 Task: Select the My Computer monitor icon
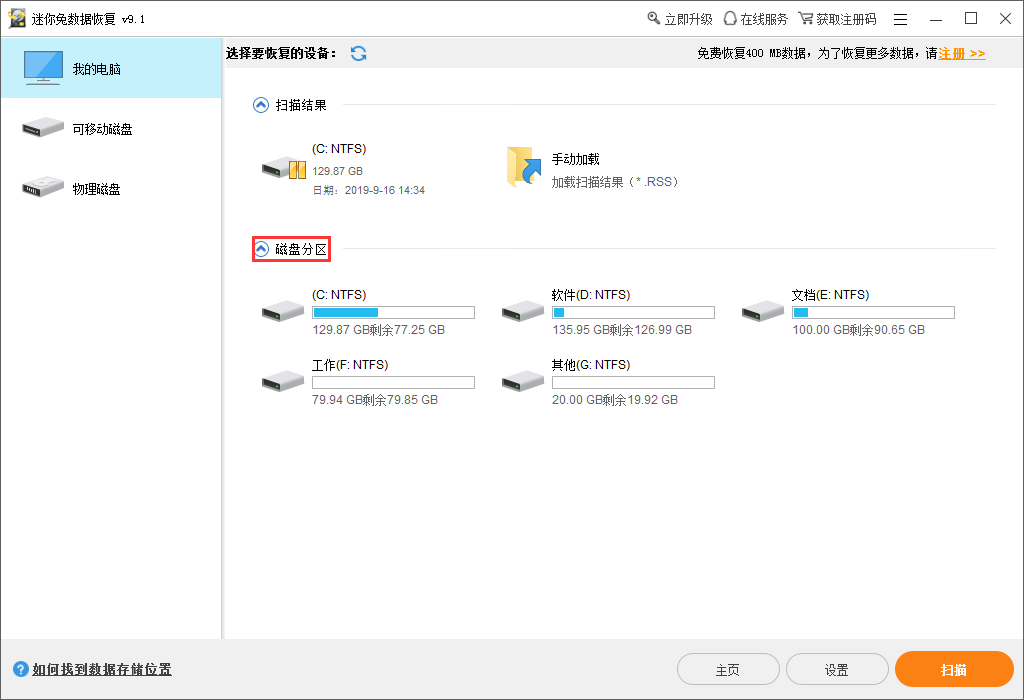43,68
